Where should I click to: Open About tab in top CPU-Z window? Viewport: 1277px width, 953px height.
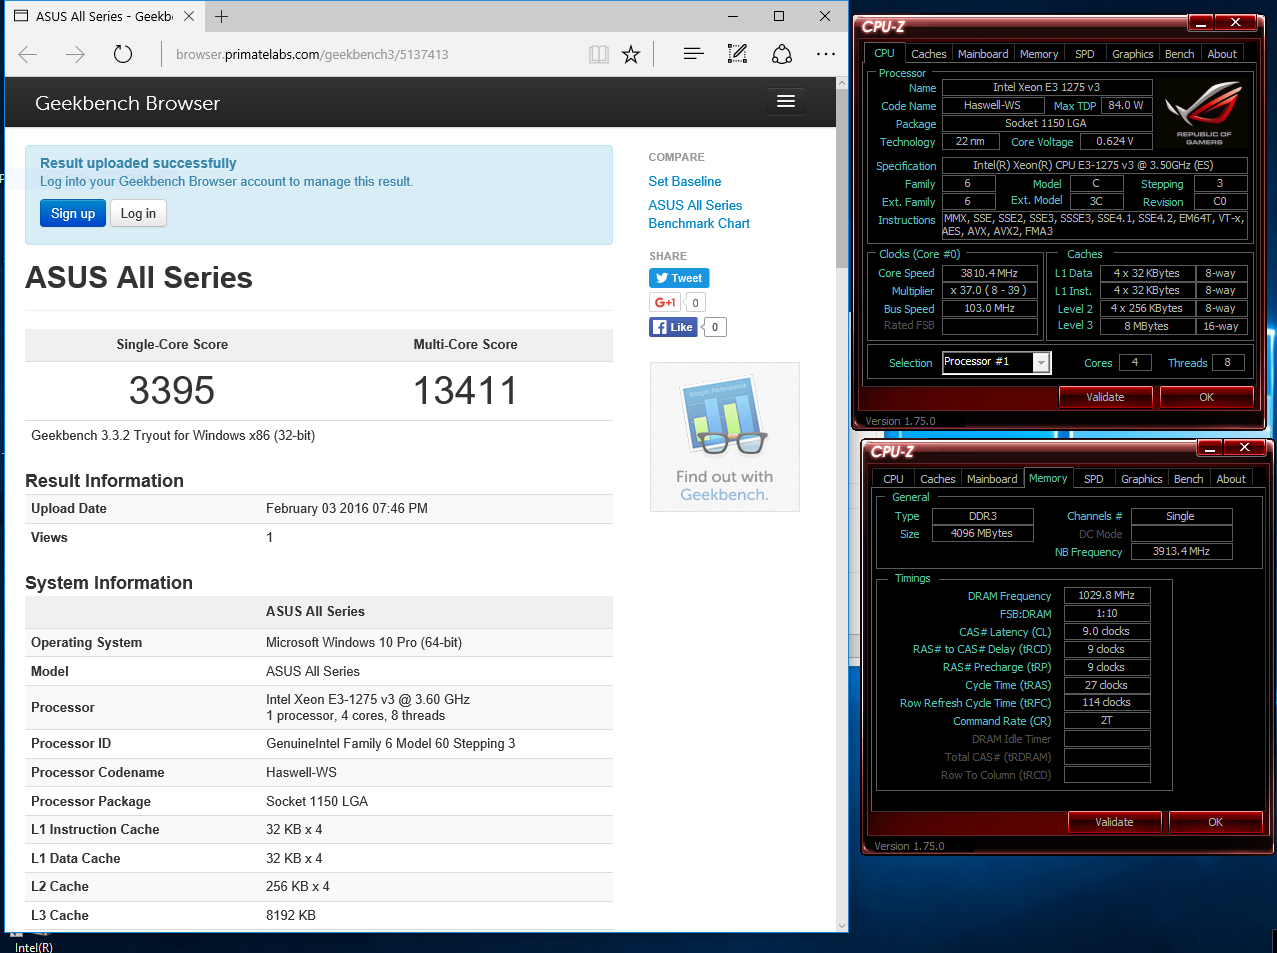click(x=1222, y=54)
